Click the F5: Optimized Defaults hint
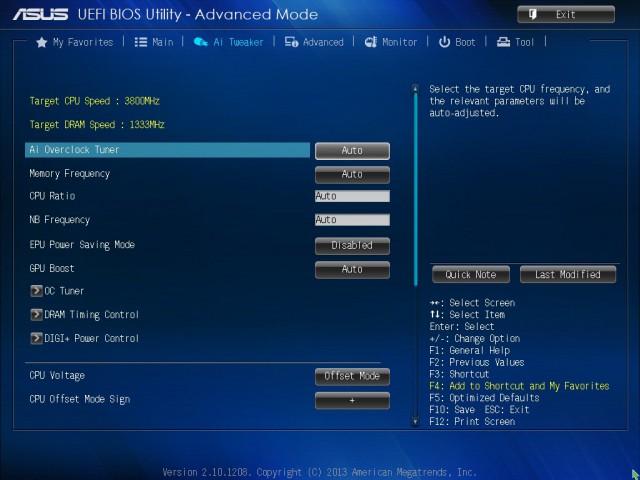 (x=484, y=398)
